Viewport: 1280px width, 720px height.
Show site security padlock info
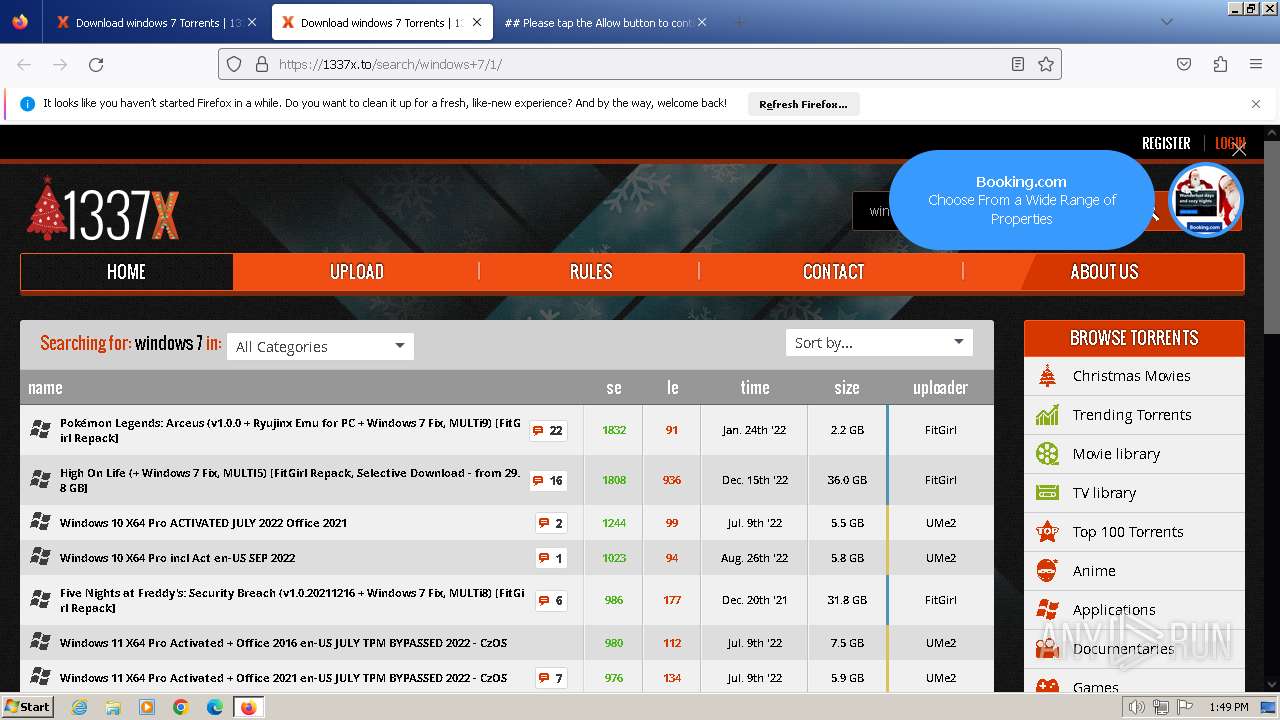coord(262,64)
